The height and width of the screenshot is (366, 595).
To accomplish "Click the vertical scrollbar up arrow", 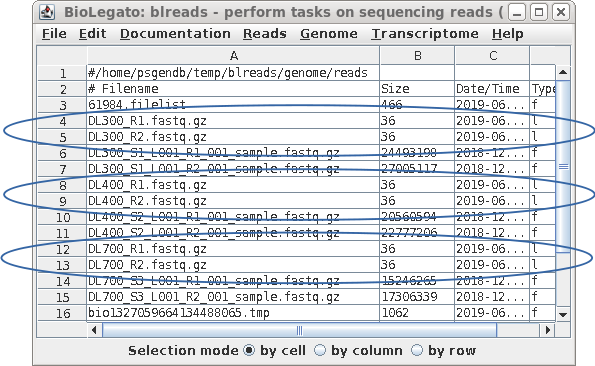I will 563,72.
